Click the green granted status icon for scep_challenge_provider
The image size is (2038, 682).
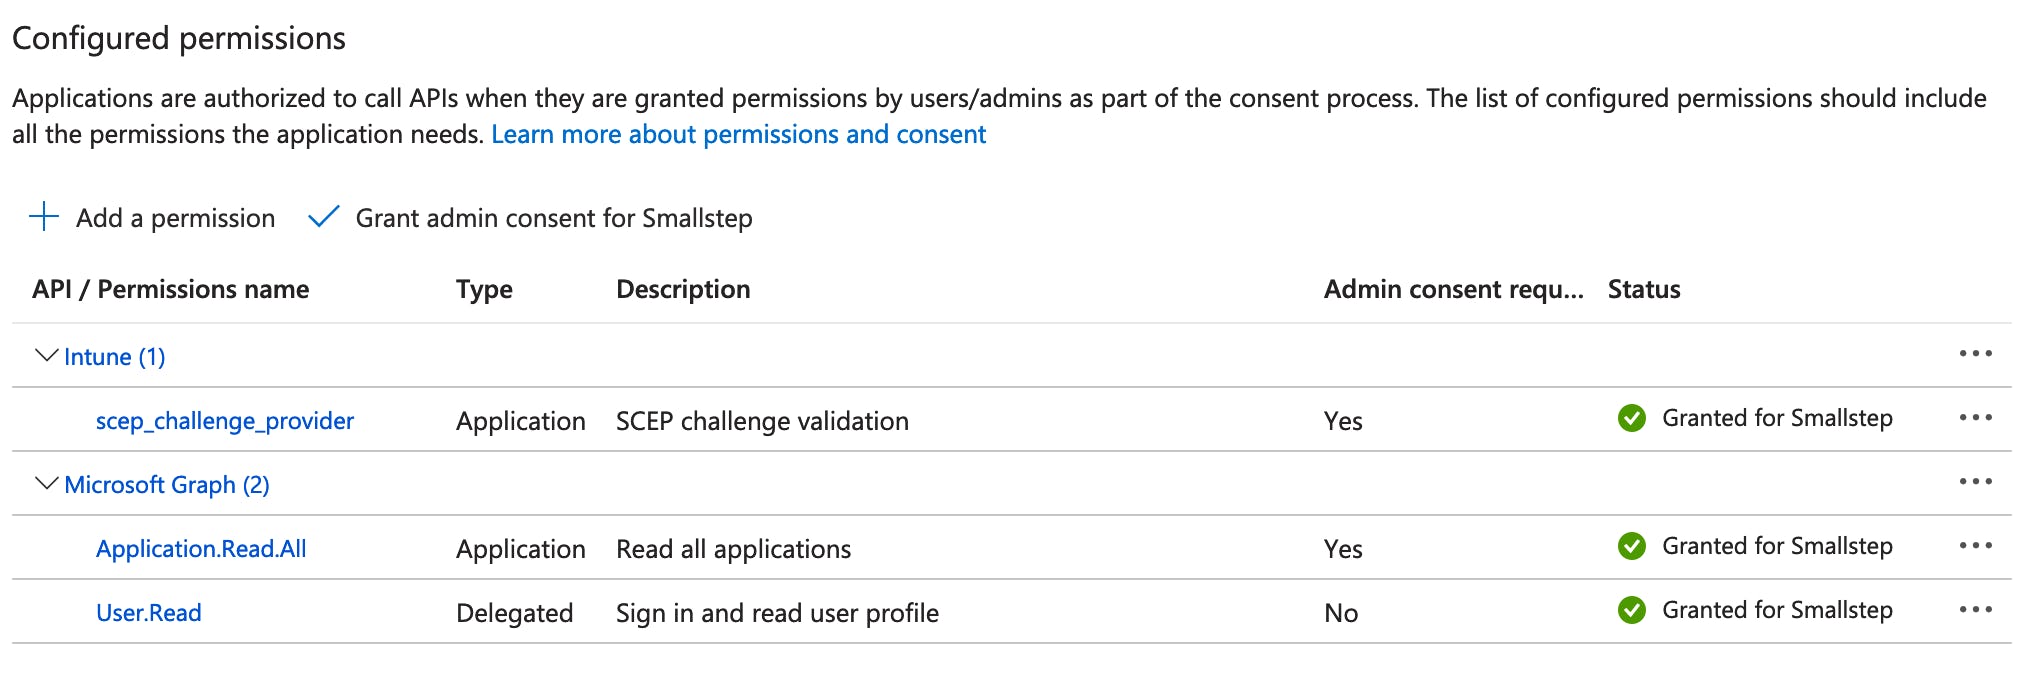(x=1632, y=418)
